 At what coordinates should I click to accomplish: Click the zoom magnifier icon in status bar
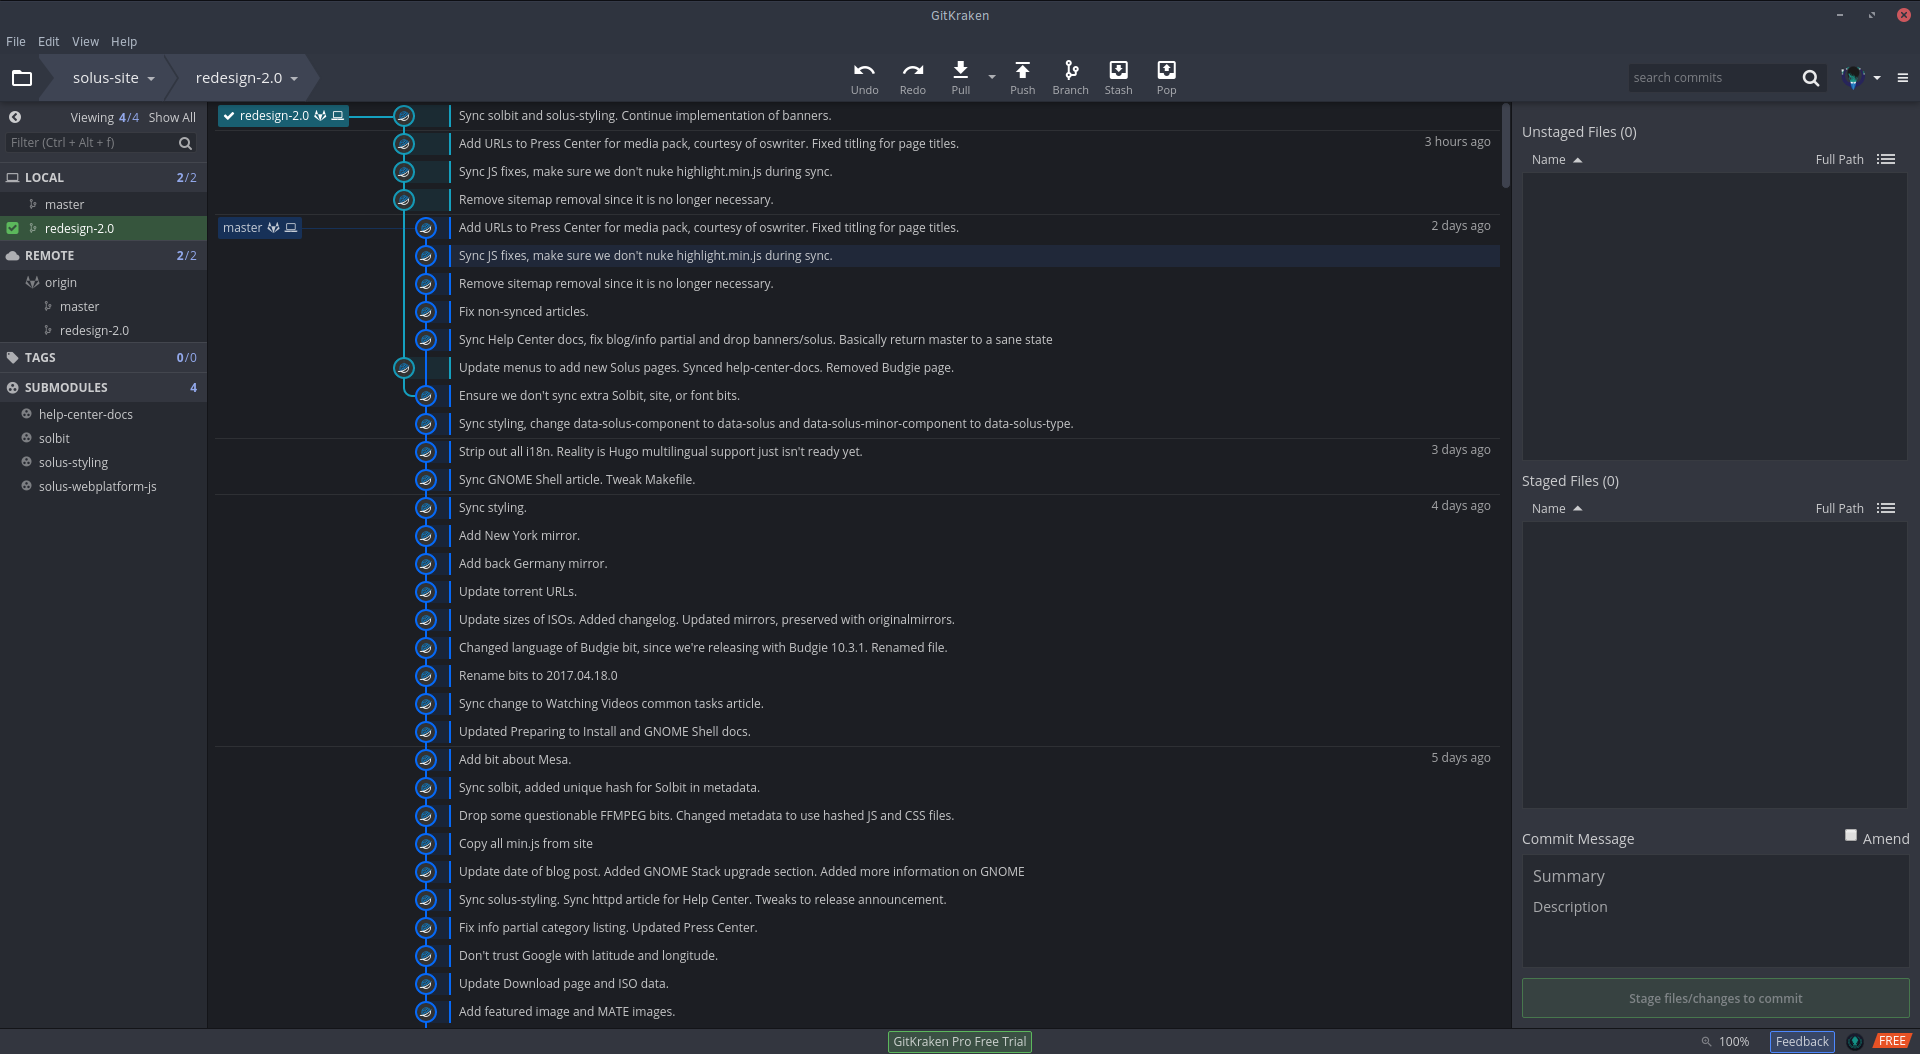point(1706,1041)
